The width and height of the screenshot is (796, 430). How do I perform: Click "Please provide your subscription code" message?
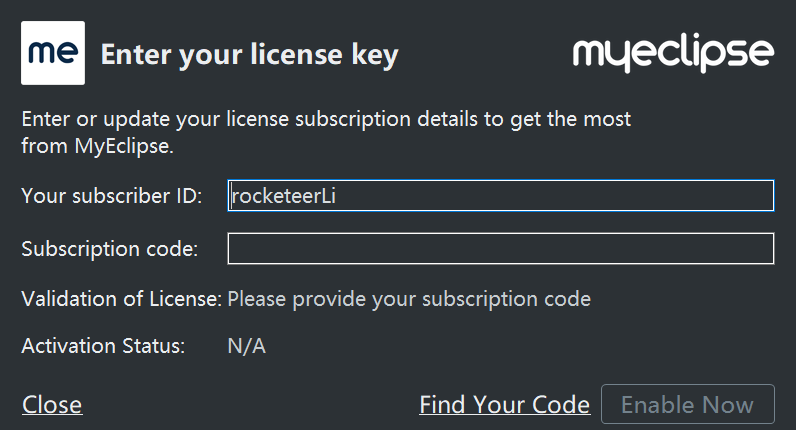409,299
